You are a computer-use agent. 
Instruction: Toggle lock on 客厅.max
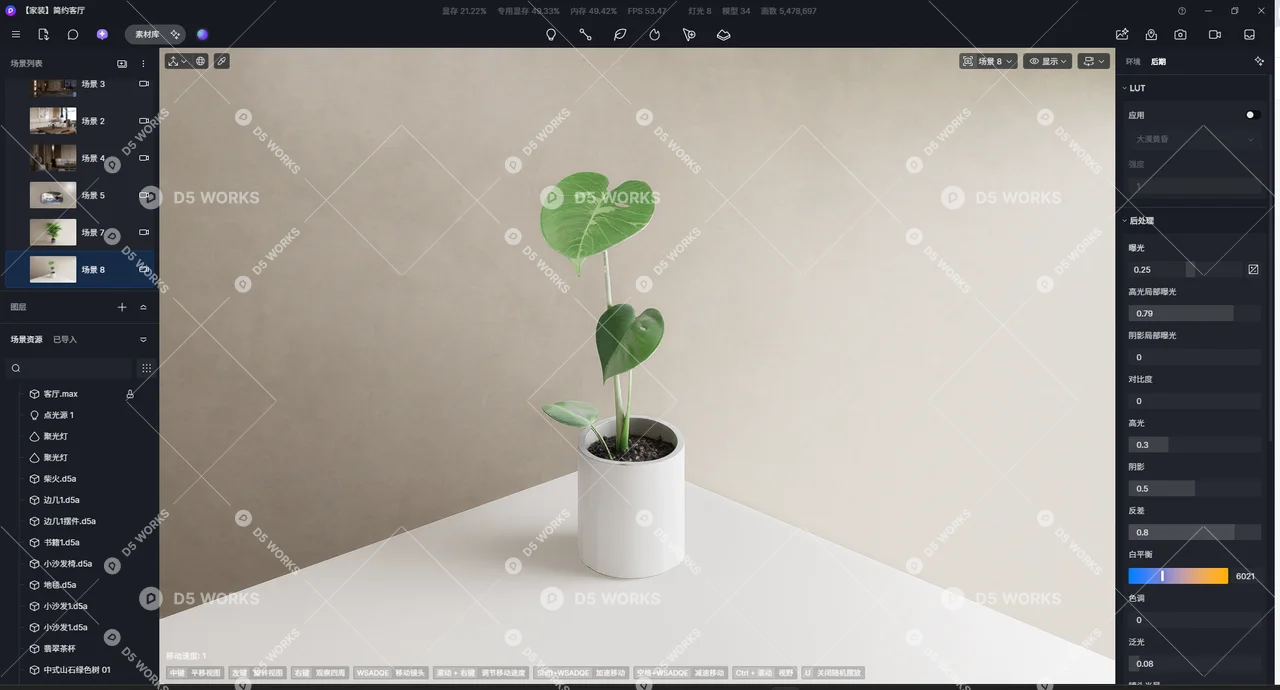(x=130, y=394)
